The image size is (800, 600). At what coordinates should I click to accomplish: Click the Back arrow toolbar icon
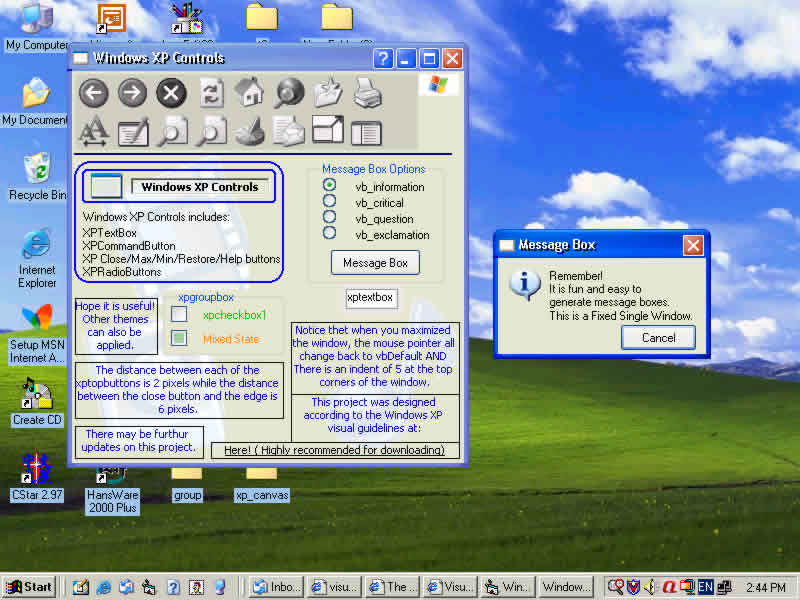coord(94,94)
